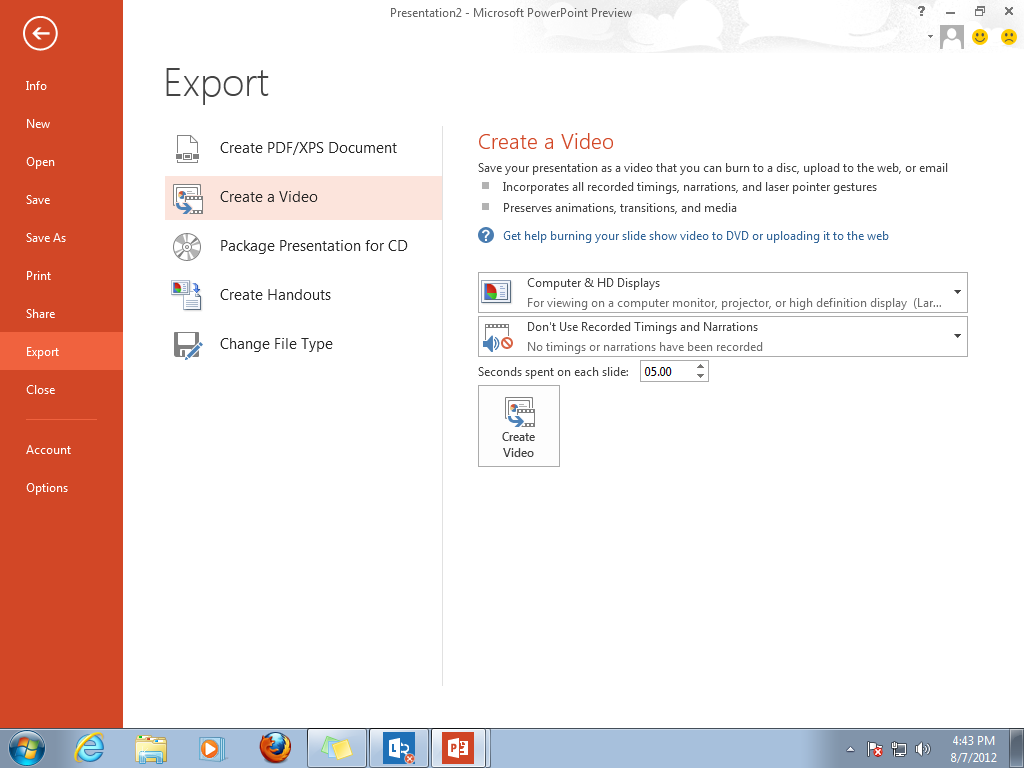Launch Firefox from the taskbar
Image resolution: width=1024 pixels, height=768 pixels.
[275, 747]
